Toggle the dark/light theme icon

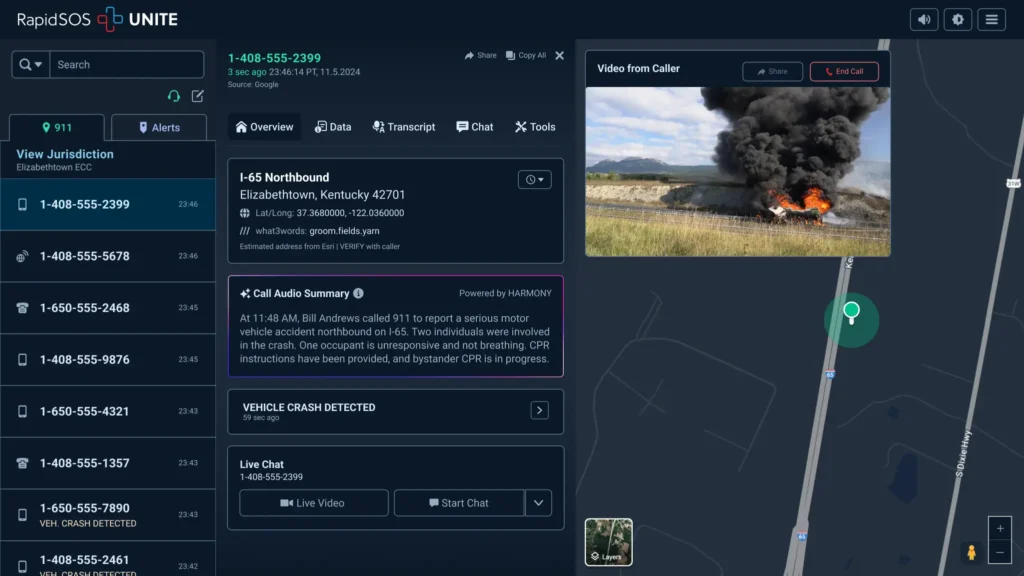[x=957, y=19]
